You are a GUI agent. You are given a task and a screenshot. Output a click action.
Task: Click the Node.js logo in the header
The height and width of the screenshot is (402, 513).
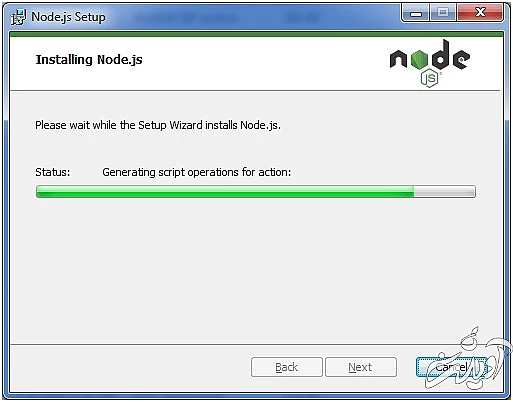point(430,63)
